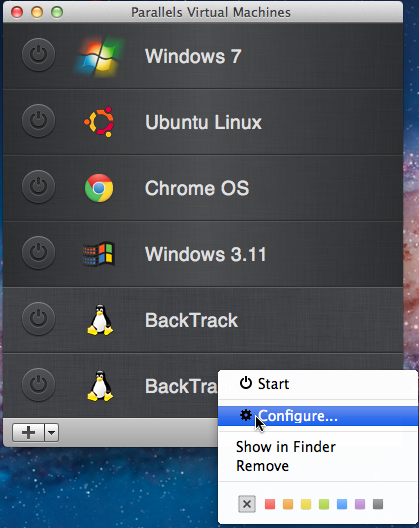Click the Windows 3.11 flag icon

pos(99,254)
